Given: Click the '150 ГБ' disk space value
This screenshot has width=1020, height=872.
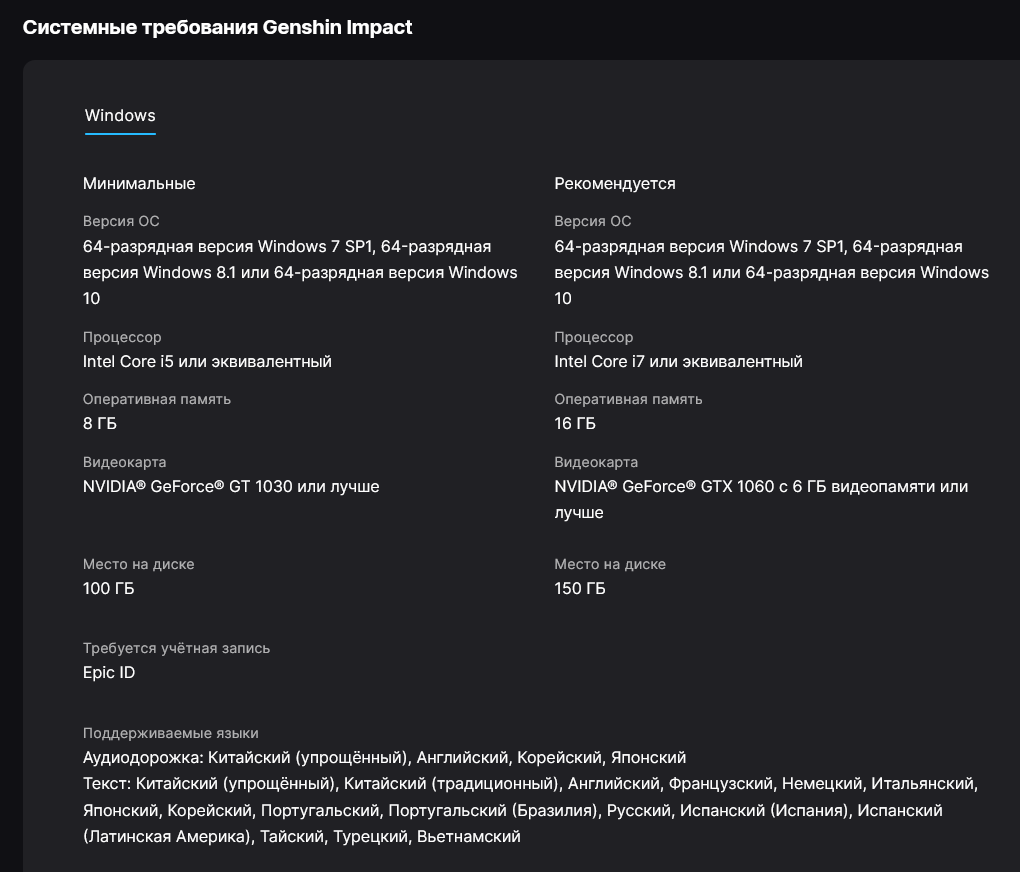Looking at the screenshot, I should 580,588.
